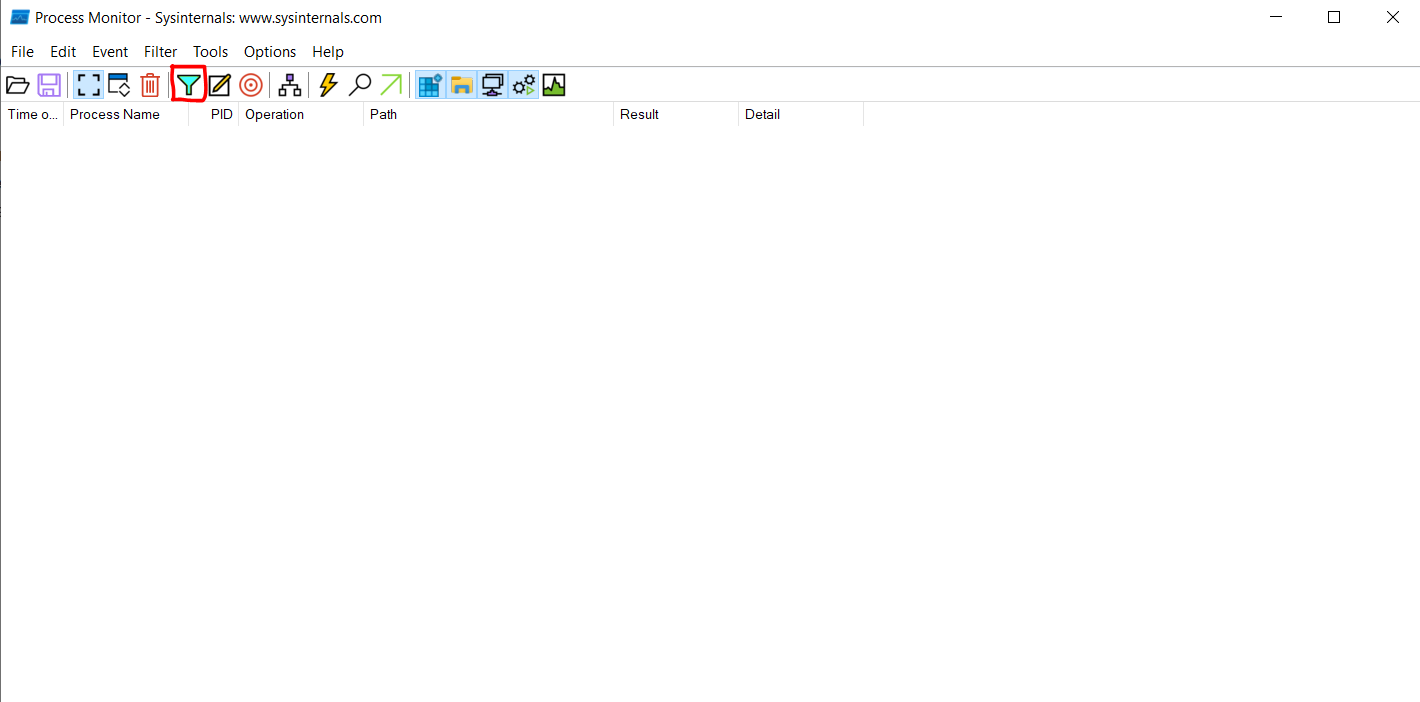The height and width of the screenshot is (702, 1420).
Task: Toggle Show Process and Thread Activity icon
Action: [524, 85]
